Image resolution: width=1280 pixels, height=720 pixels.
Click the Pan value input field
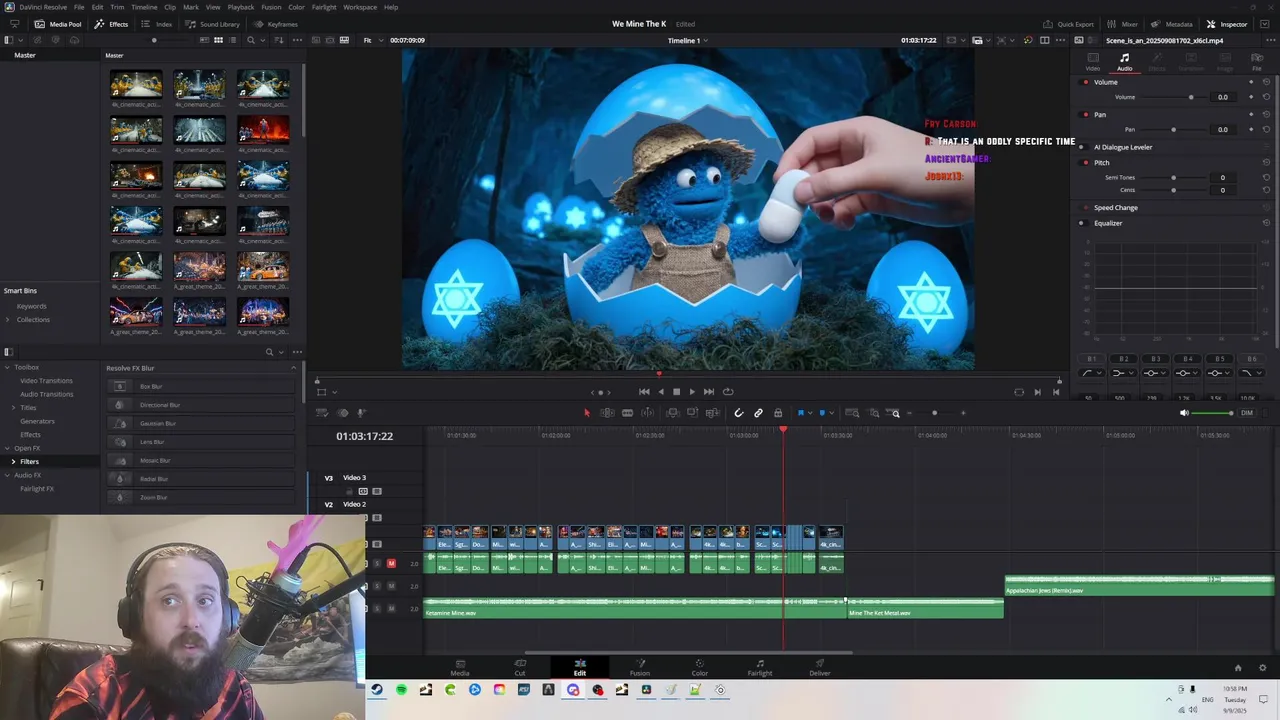point(1222,129)
